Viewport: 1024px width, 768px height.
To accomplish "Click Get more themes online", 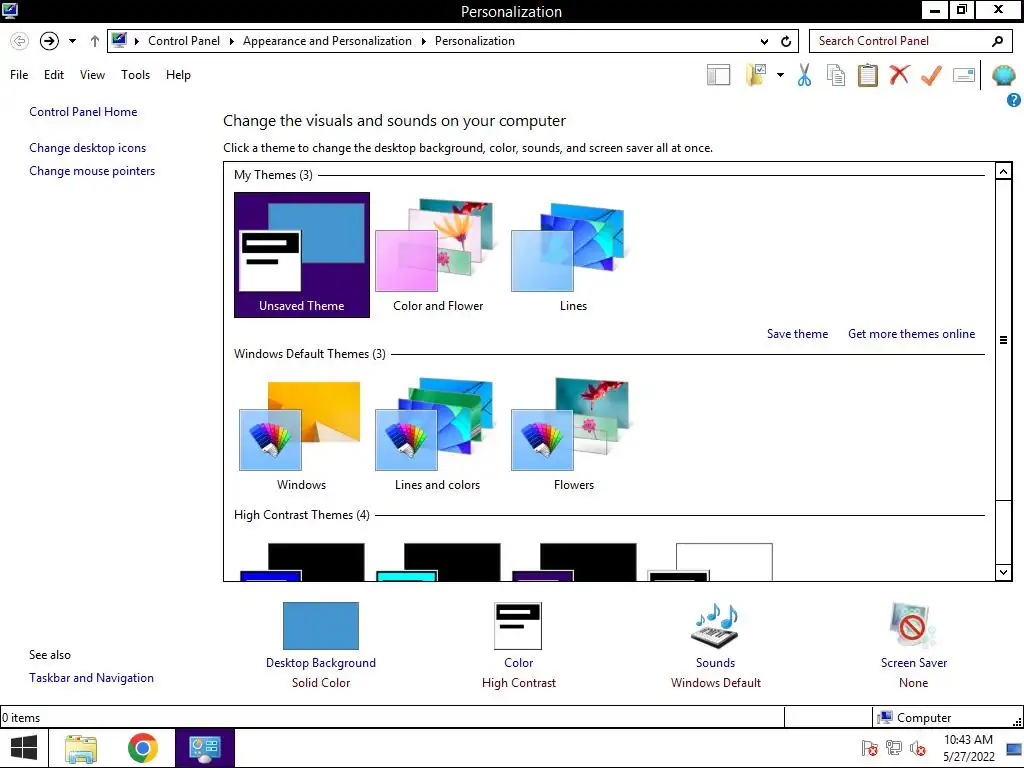I will (x=912, y=334).
